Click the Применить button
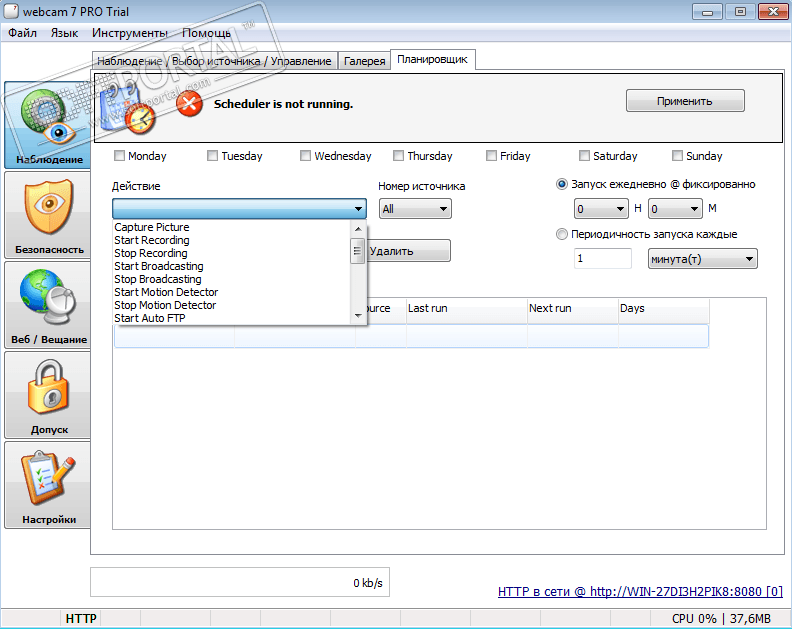 tap(685, 101)
